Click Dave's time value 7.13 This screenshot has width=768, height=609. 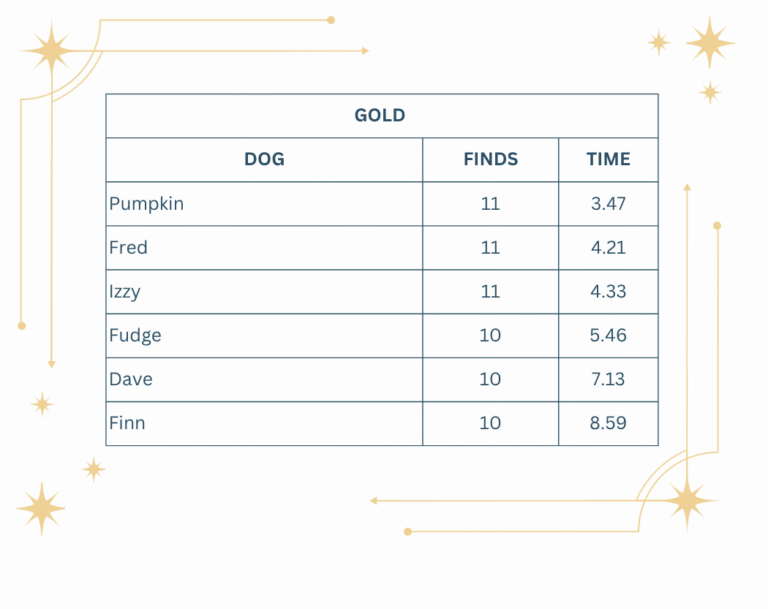[x=608, y=380]
